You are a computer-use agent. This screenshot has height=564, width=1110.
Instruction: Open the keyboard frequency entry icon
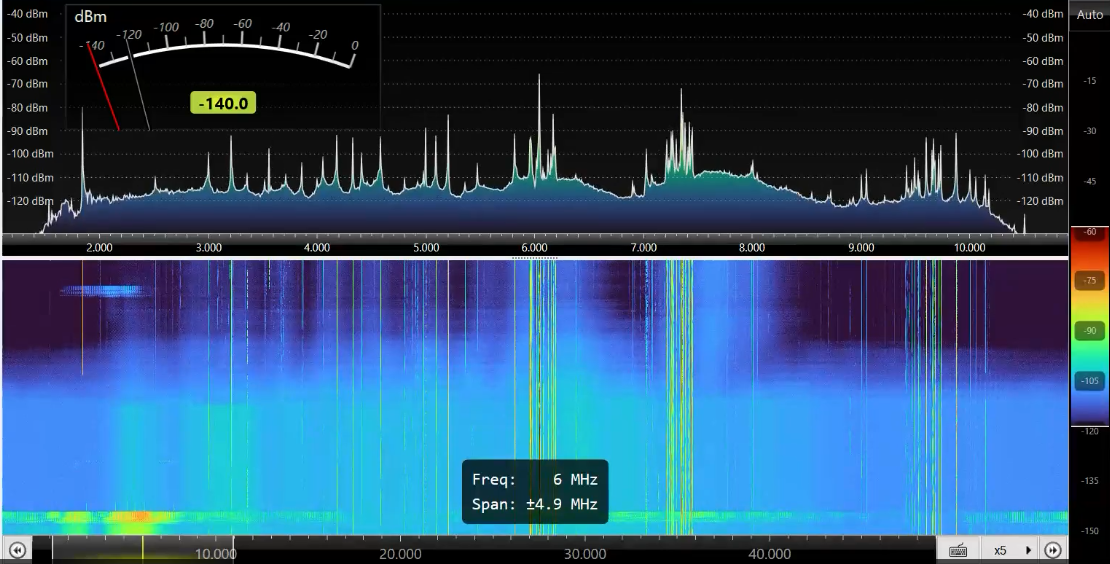pyautogui.click(x=957, y=550)
